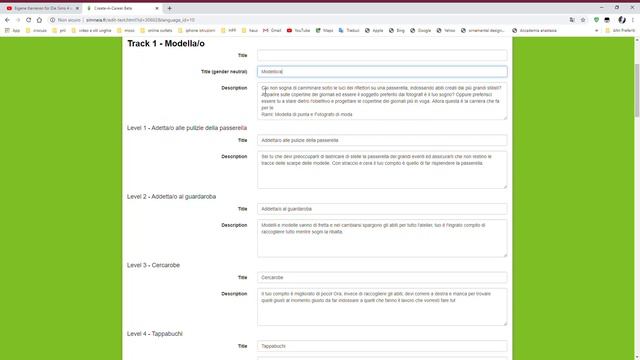Click the 'Level 2 - Addetta/o al guardaroba' heading
Image resolution: width=640 pixels, height=360 pixels.
[171, 196]
